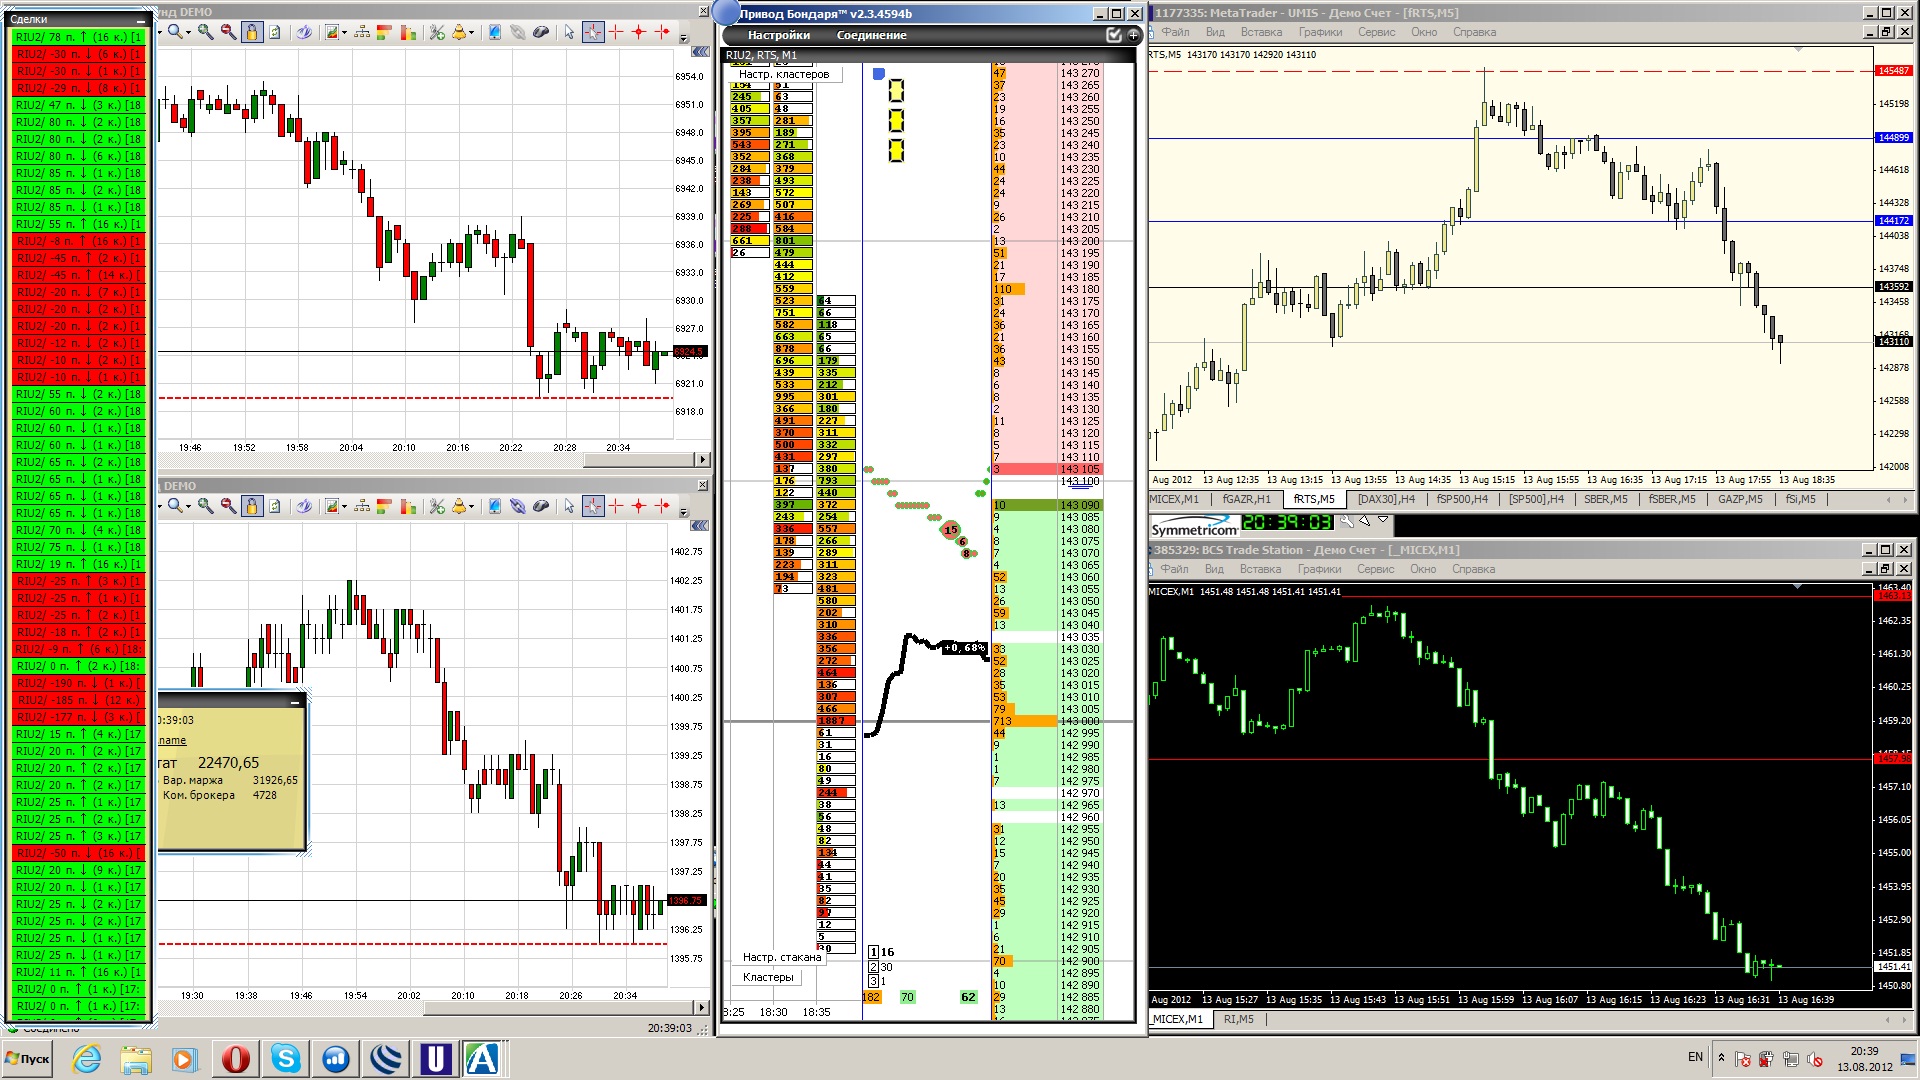
Task: Click zoom in magnifier in top chart toolbar
Action: pyautogui.click(x=205, y=32)
